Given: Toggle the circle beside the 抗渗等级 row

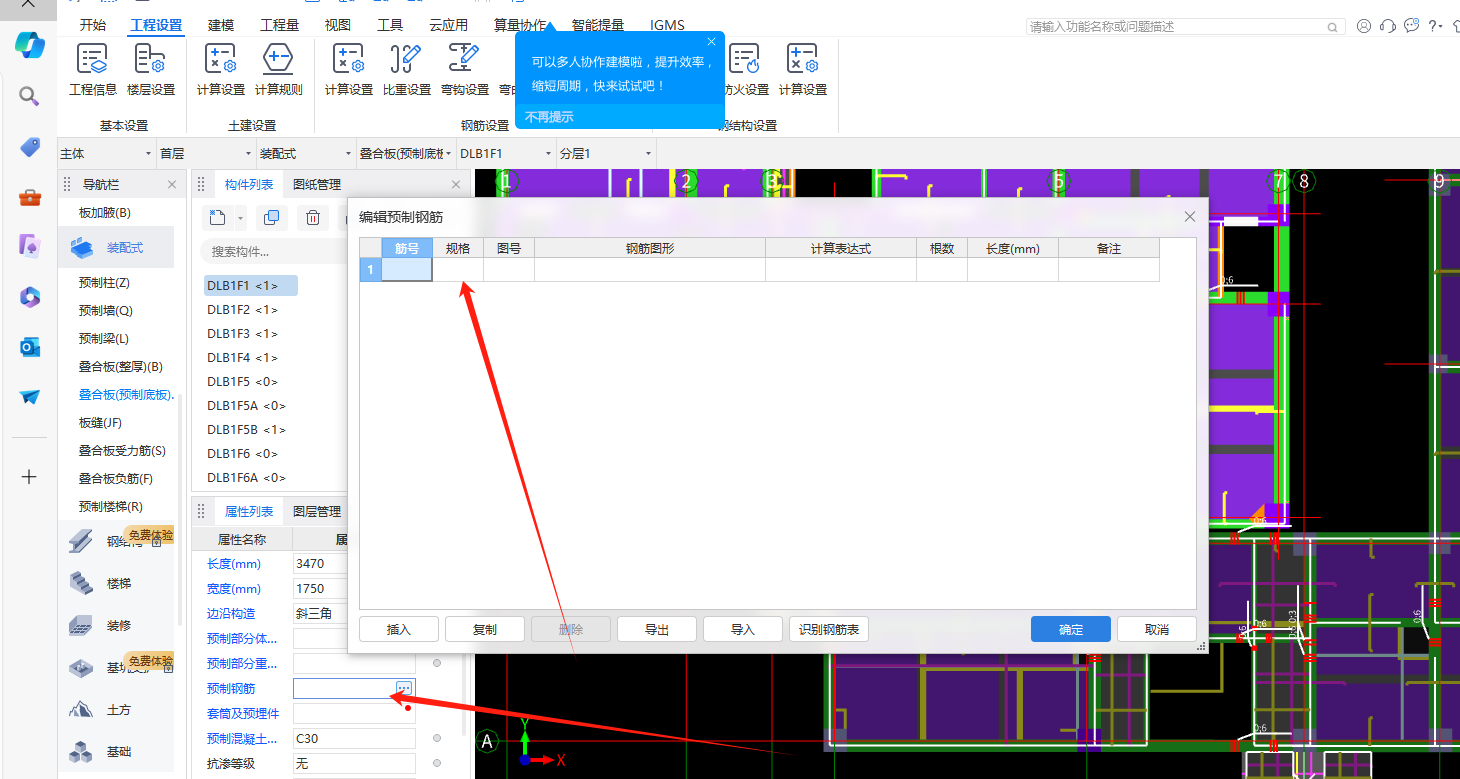Looking at the screenshot, I should 437,763.
